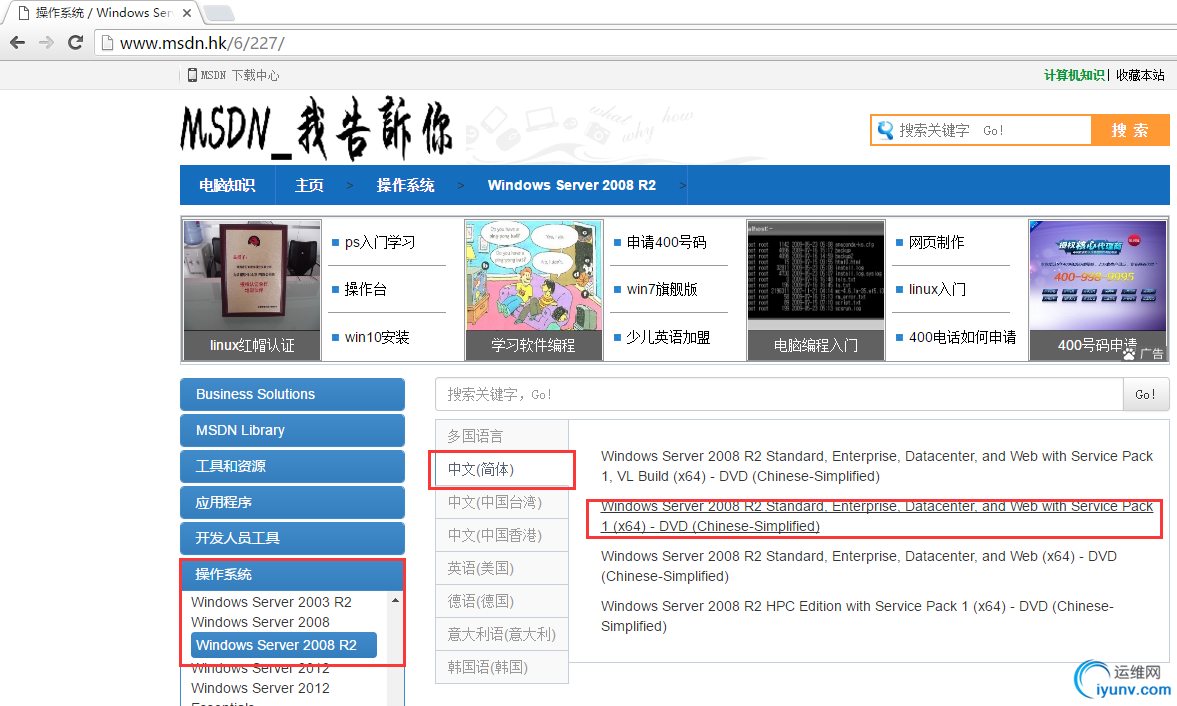Click 收藏本站 link
This screenshot has height=706, width=1177.
click(1139, 75)
